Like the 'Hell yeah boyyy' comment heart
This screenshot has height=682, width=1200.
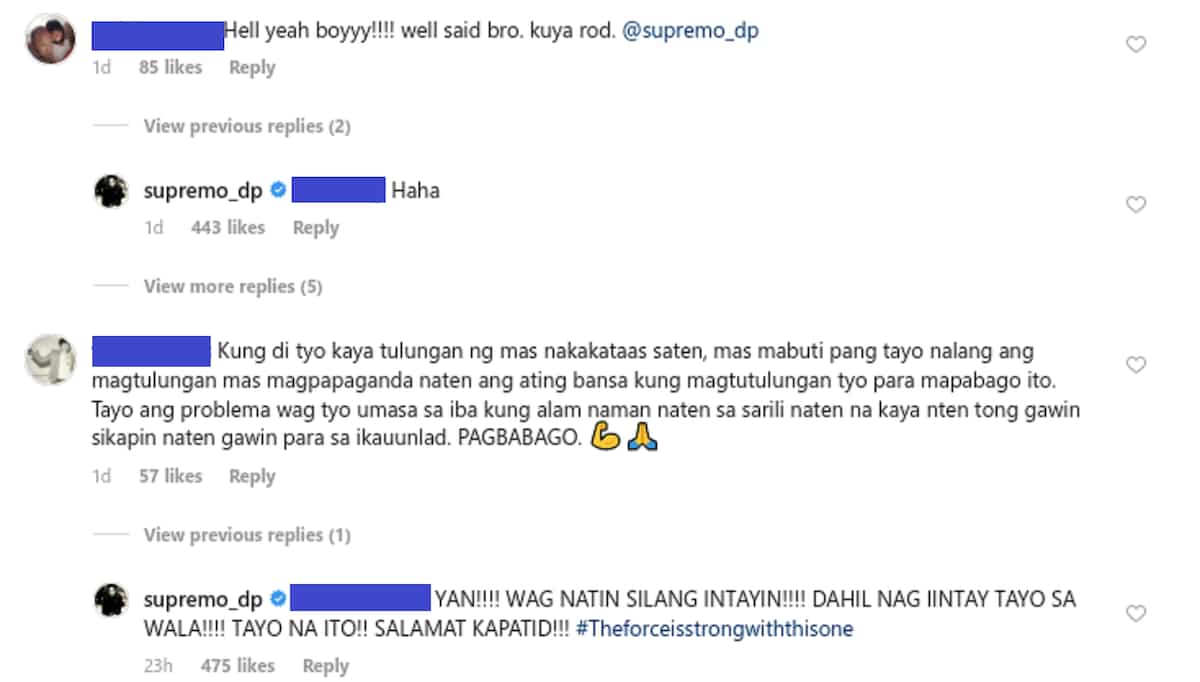click(x=1136, y=44)
